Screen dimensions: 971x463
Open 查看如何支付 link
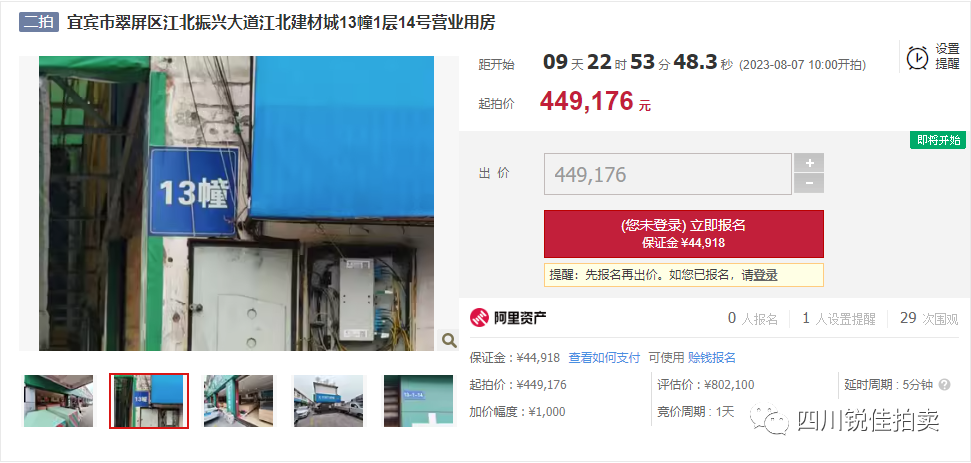[x=604, y=358]
